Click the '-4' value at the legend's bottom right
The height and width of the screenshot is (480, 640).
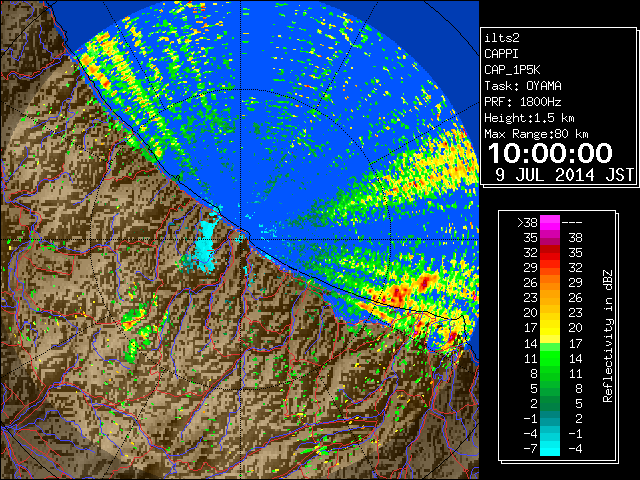click(x=575, y=449)
